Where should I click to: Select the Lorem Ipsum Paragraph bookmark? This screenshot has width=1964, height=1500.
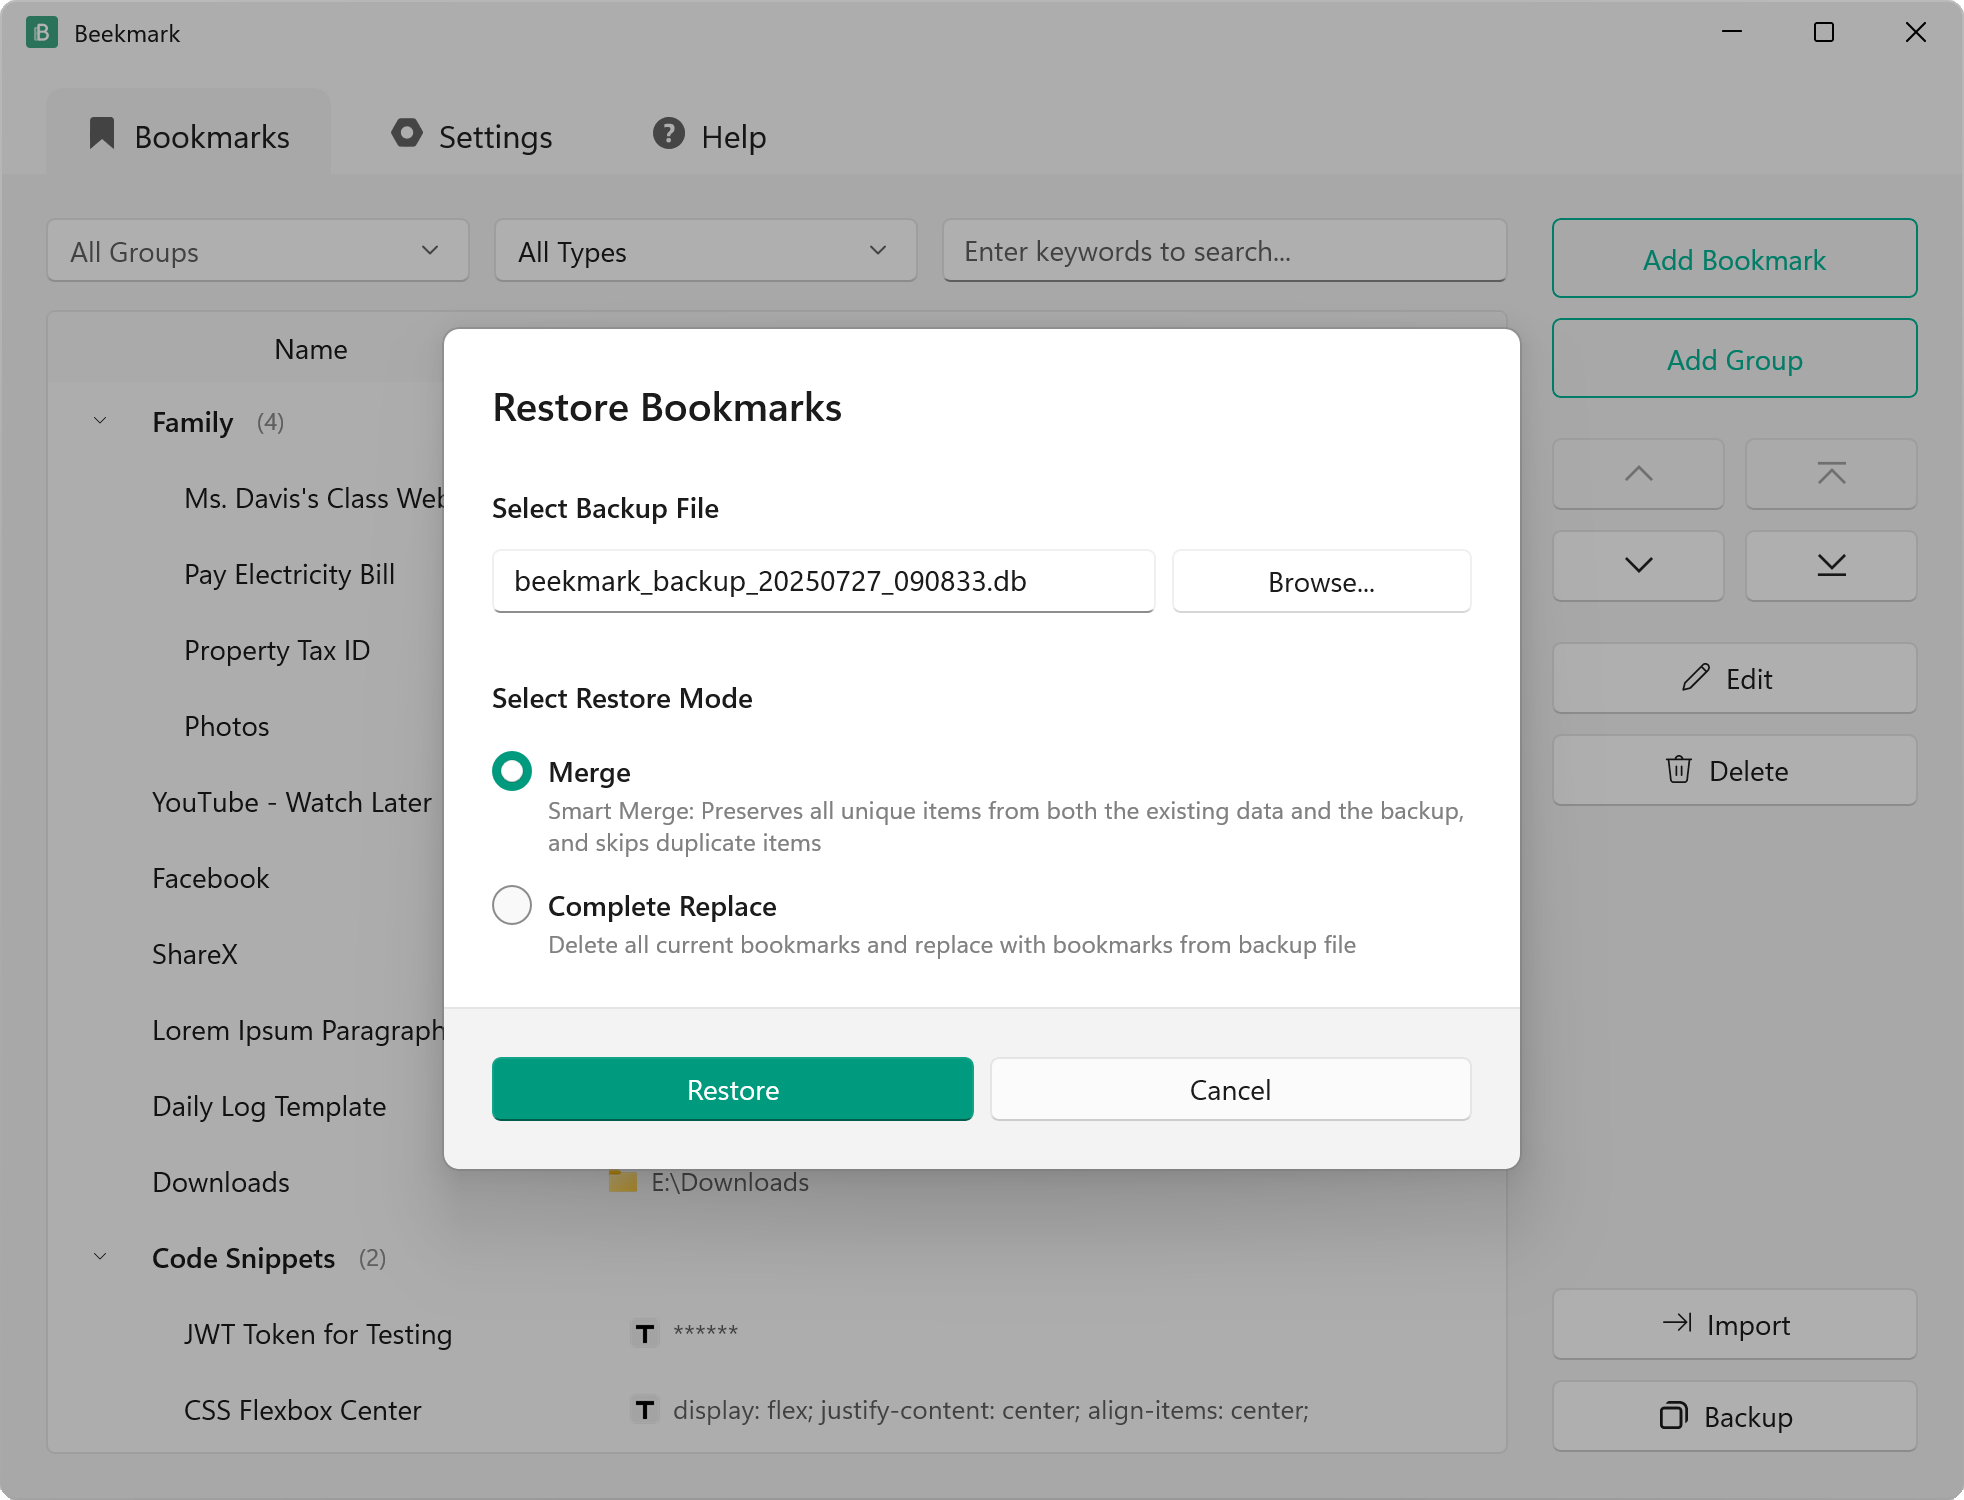(298, 1030)
